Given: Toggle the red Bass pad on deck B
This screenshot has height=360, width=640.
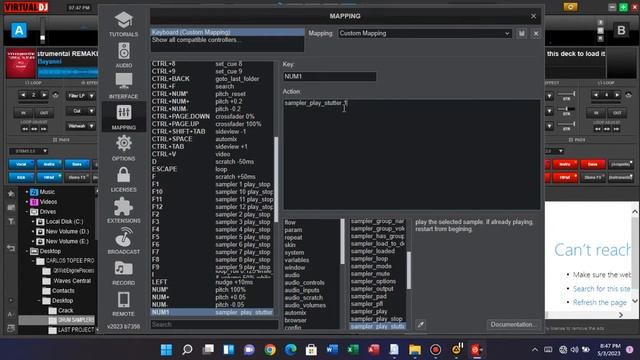Looking at the screenshot, I should pos(593,164).
